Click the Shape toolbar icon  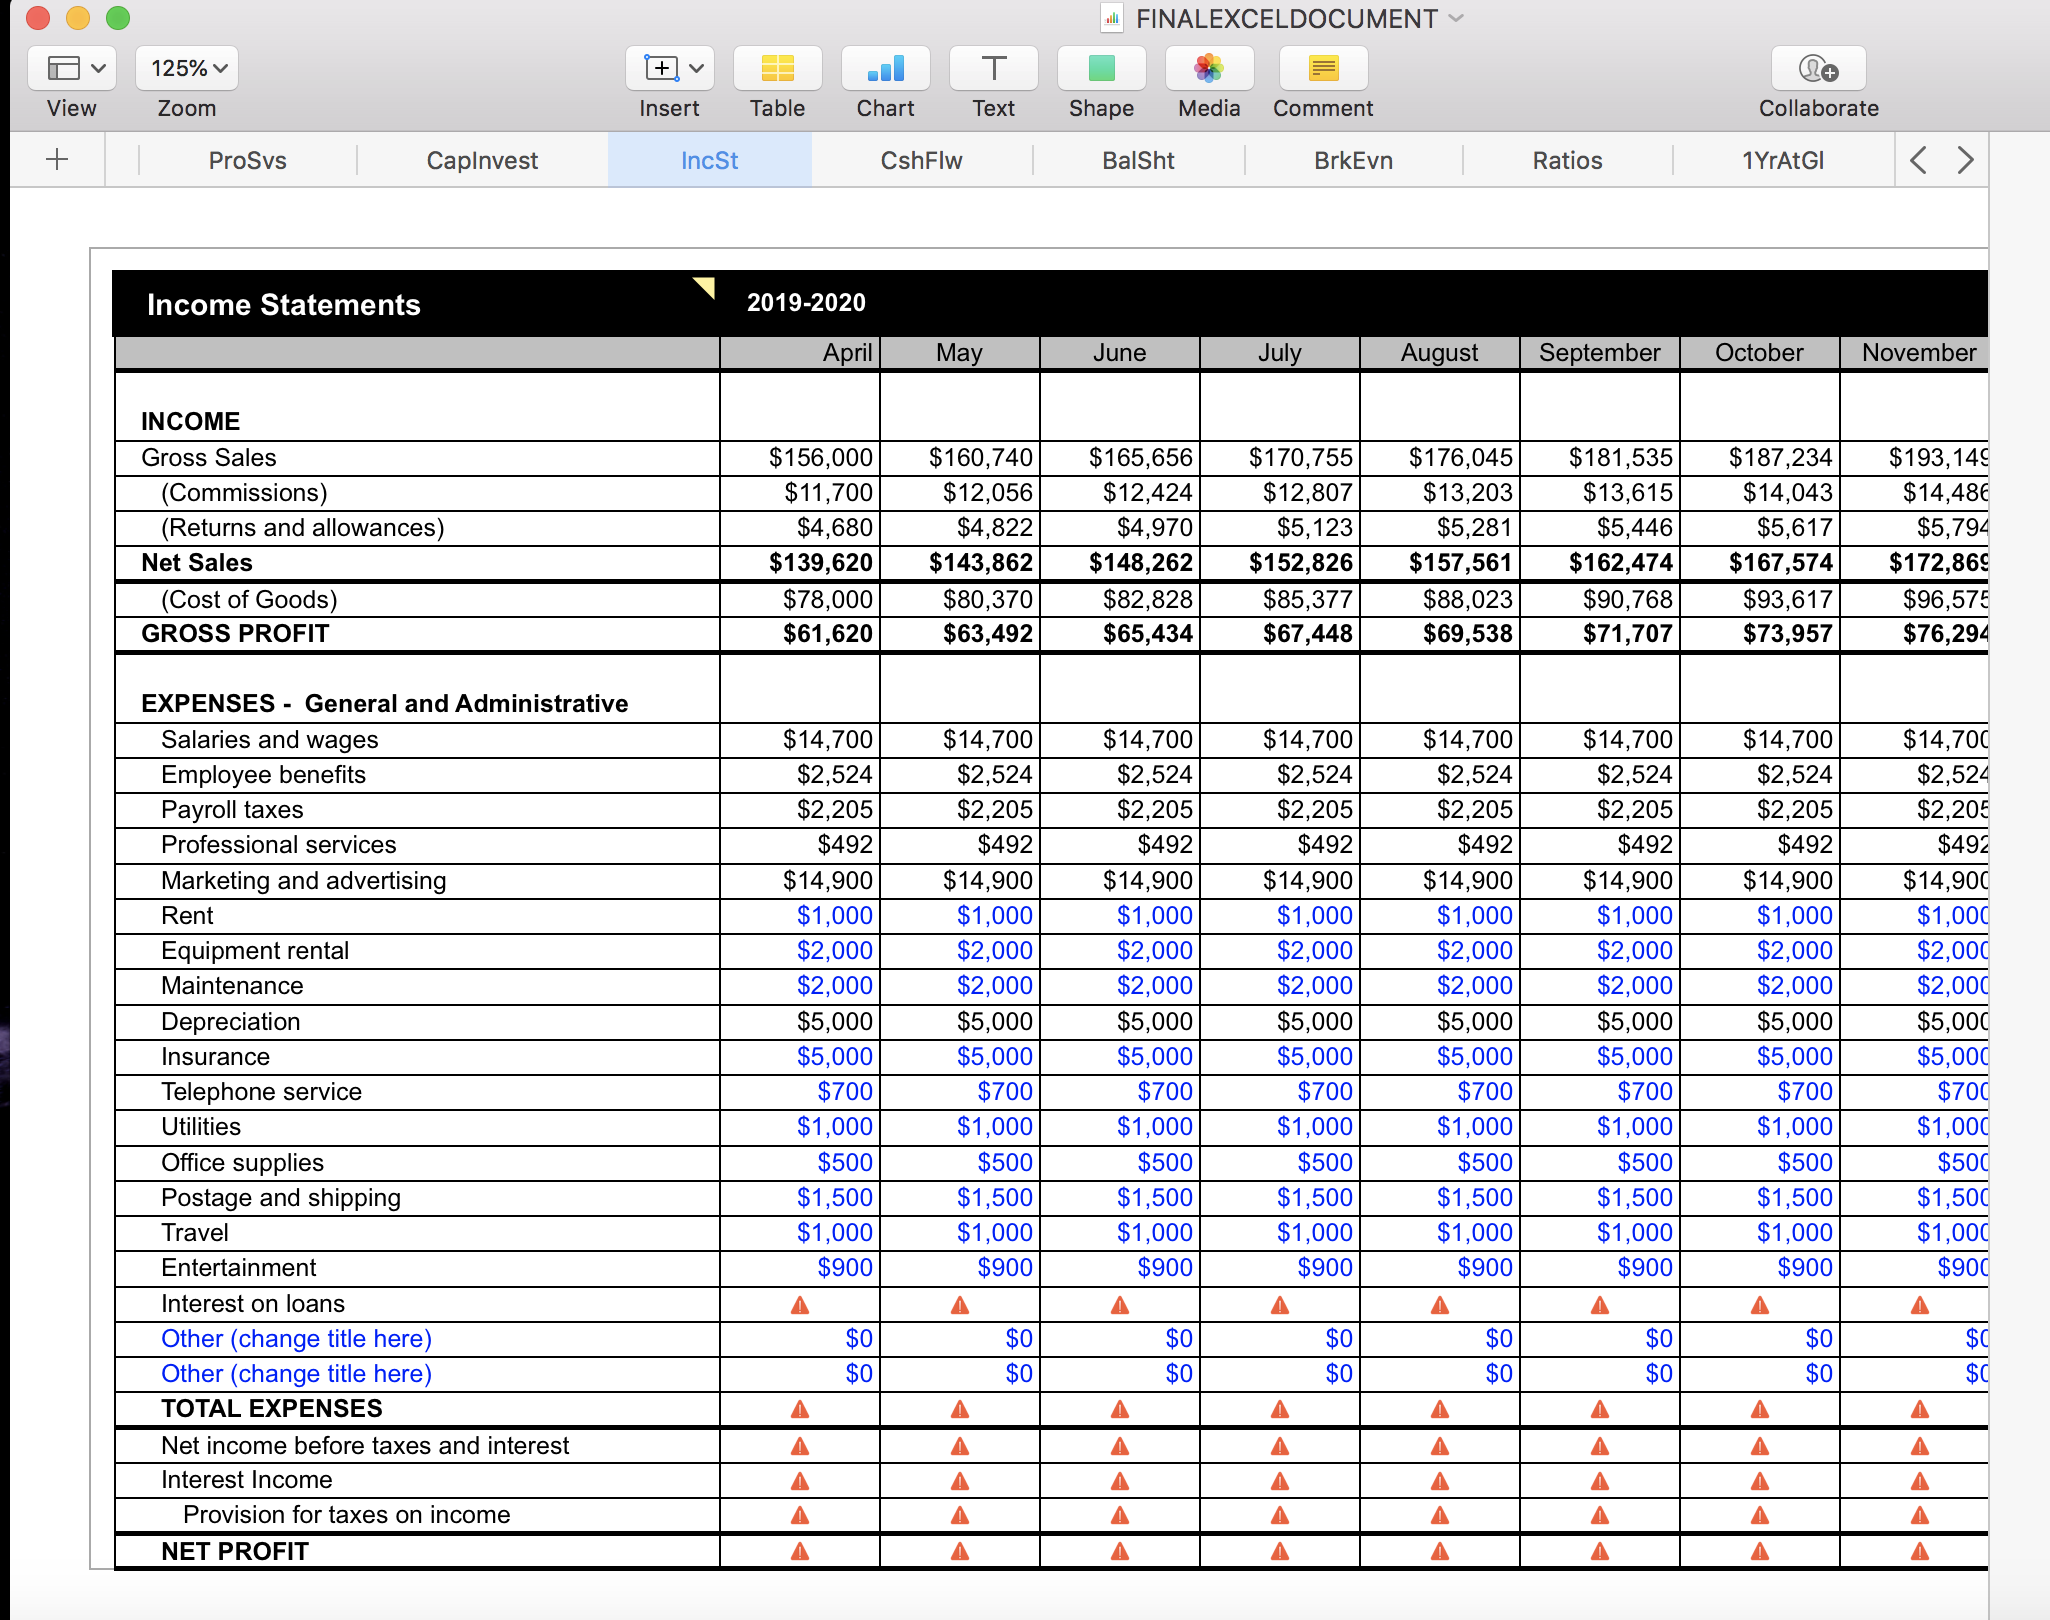[x=1101, y=68]
